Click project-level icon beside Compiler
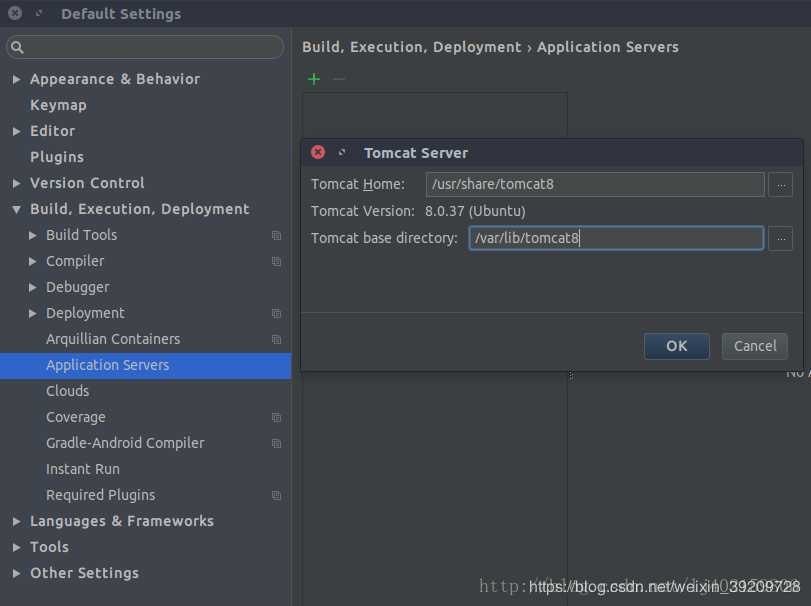The height and width of the screenshot is (606, 811). click(x=277, y=262)
